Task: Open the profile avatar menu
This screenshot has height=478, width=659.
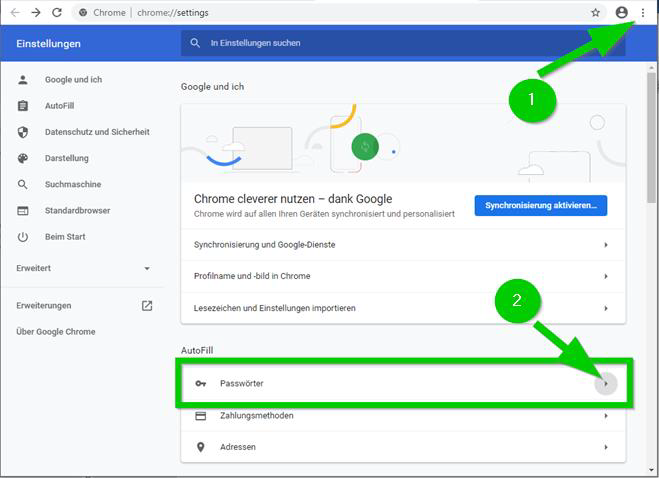Action: 622,13
